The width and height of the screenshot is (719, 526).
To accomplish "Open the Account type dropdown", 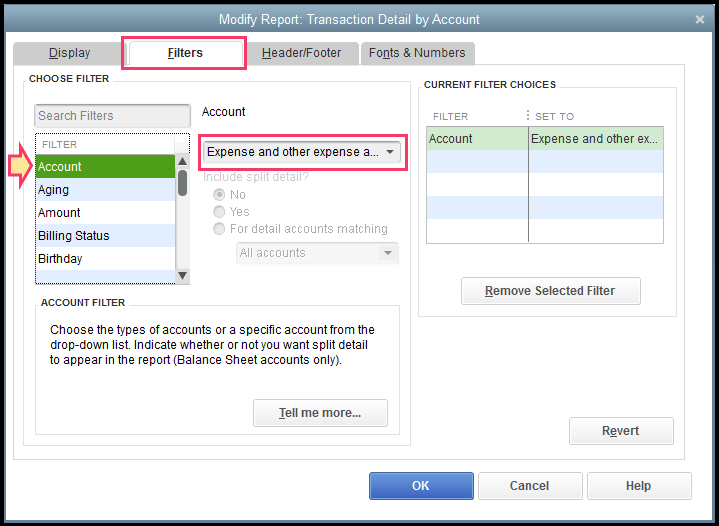I will pos(302,153).
